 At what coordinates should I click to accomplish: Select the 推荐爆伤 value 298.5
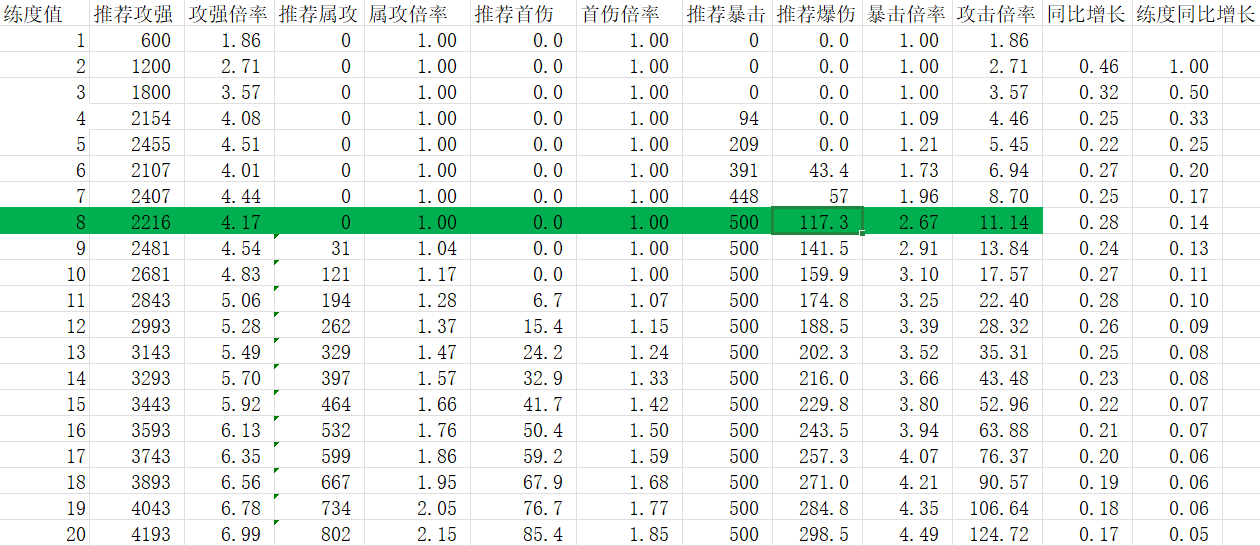pyautogui.click(x=817, y=534)
